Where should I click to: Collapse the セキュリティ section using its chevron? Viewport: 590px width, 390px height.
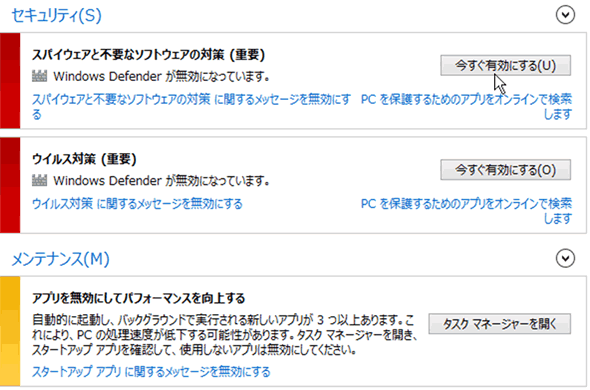[x=565, y=15]
